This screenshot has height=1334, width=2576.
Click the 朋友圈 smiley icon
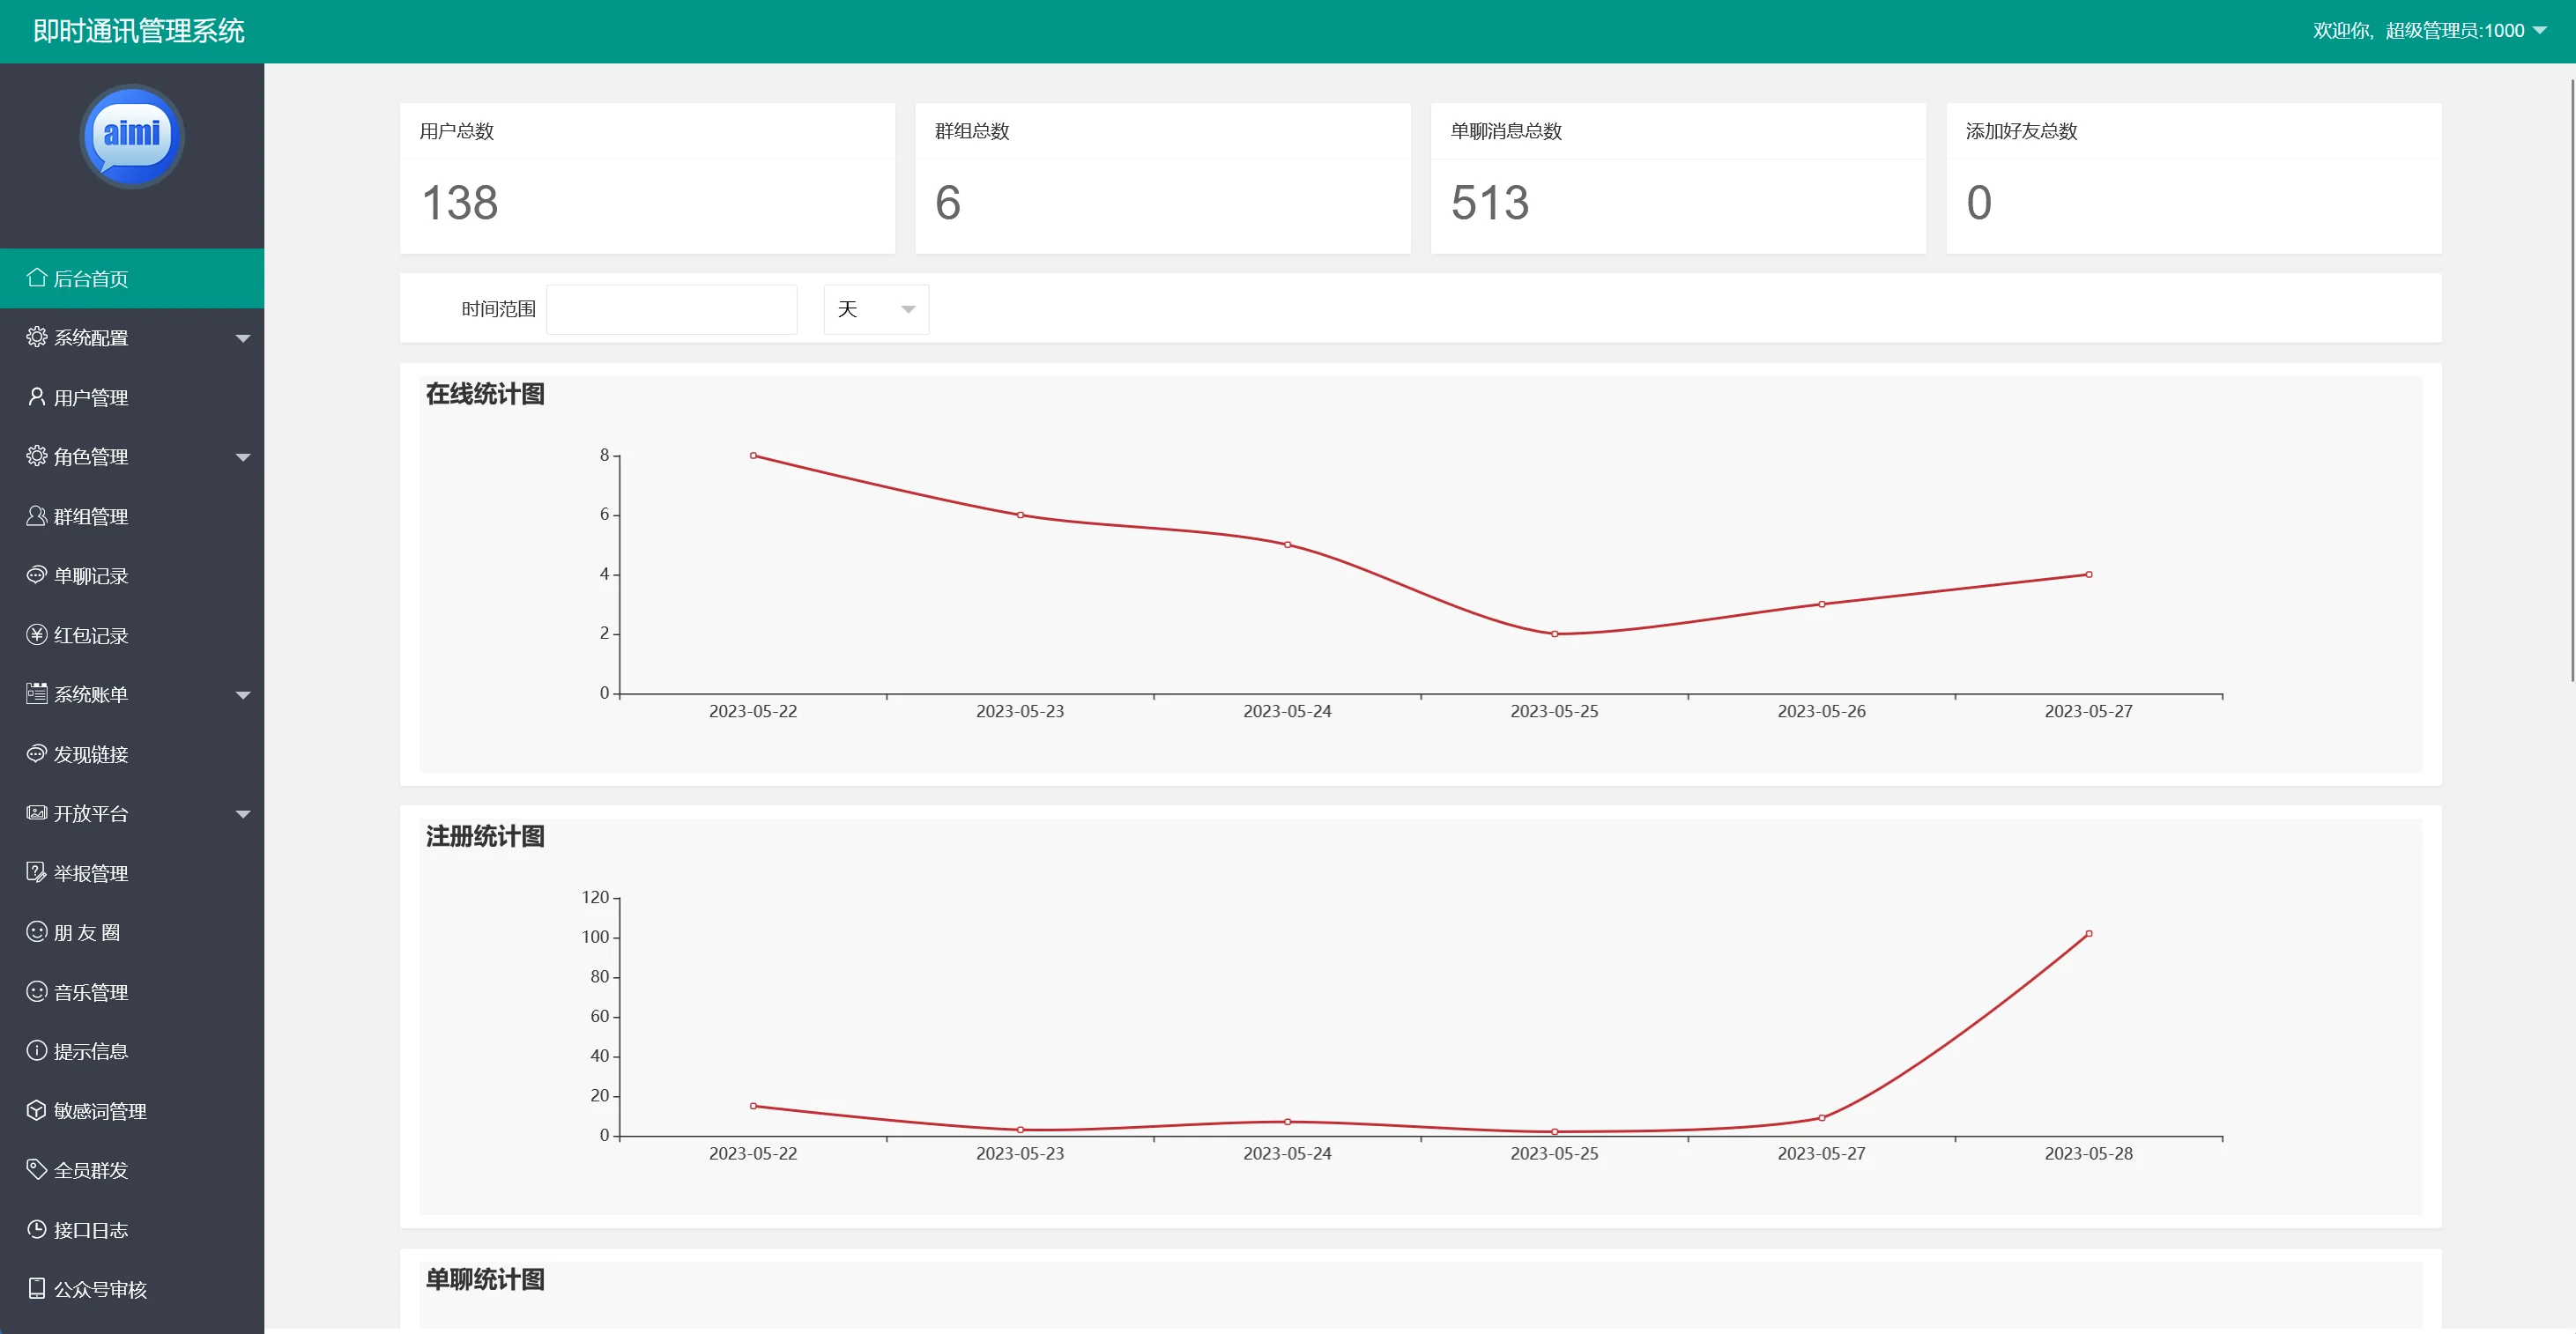click(37, 932)
